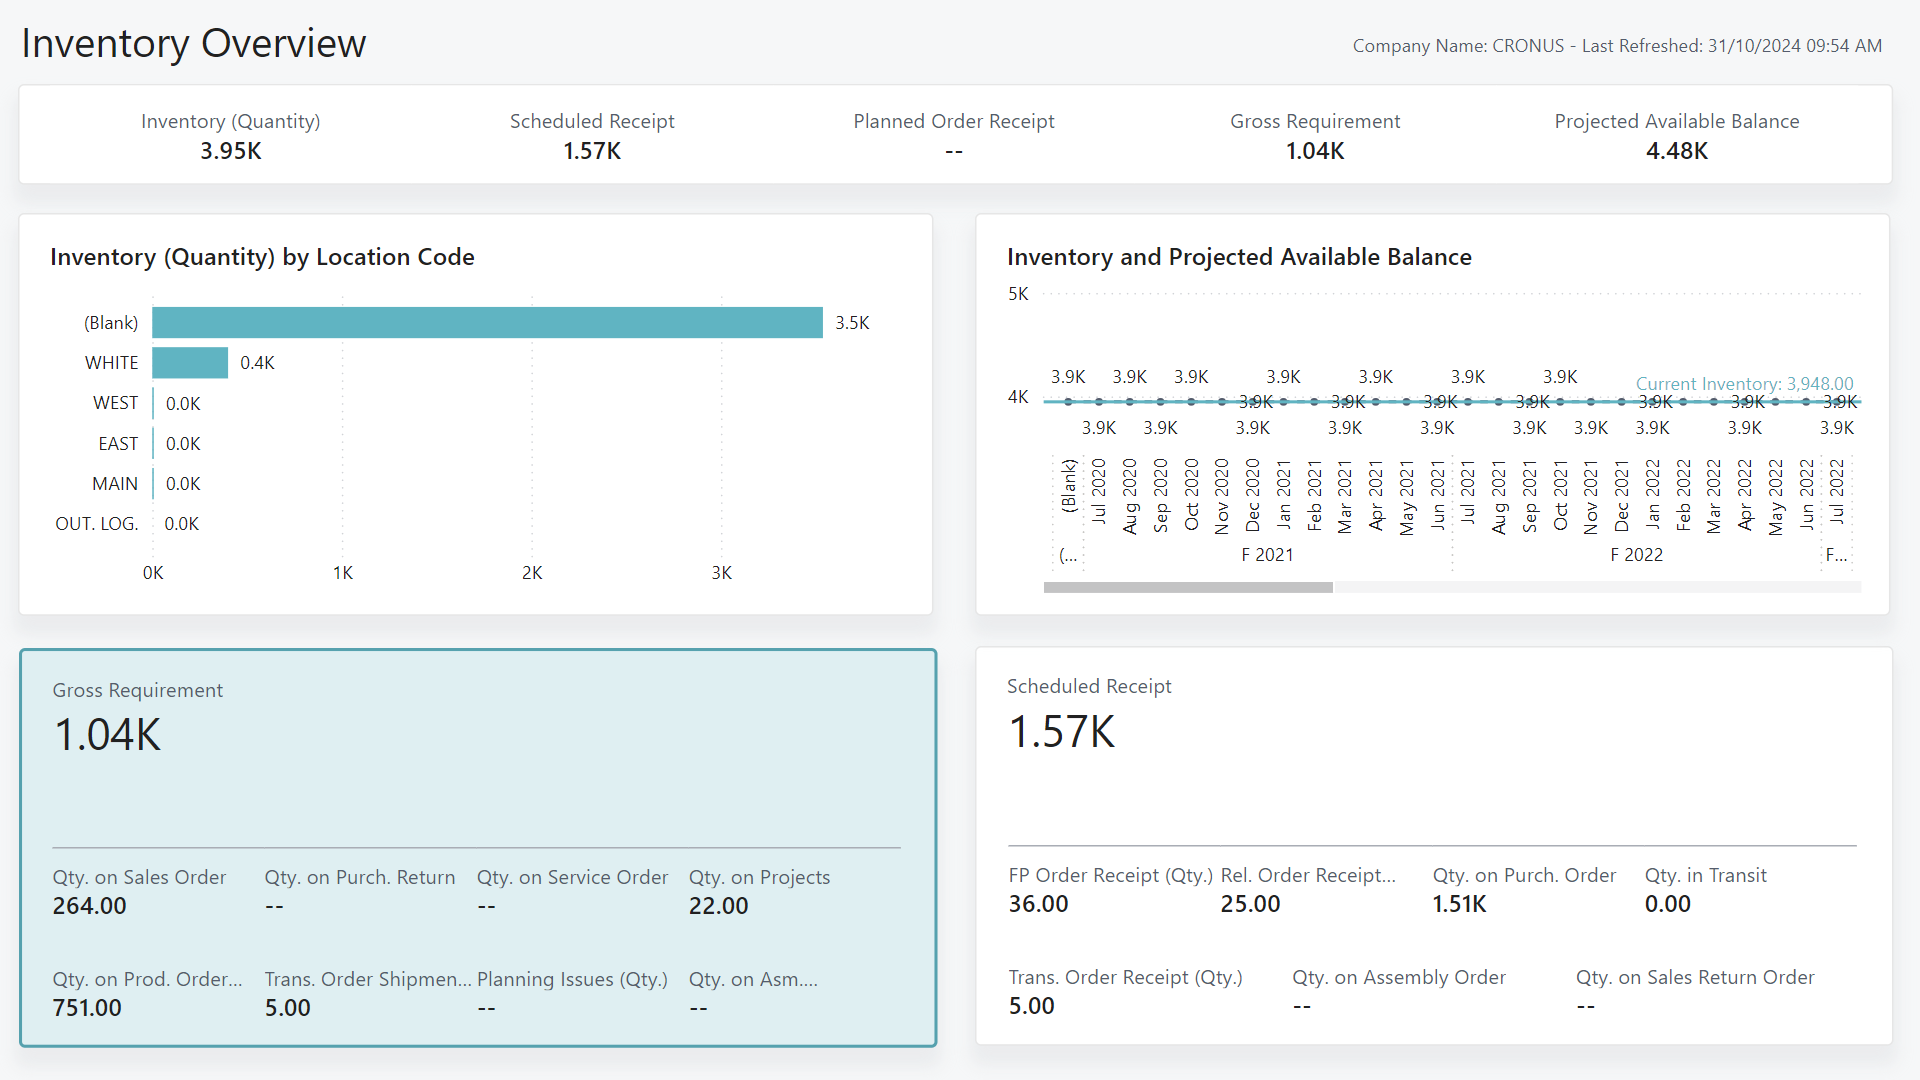The width and height of the screenshot is (1920, 1080).
Task: Click the Scheduled Receipt summary value 1.57K
Action: 592,151
